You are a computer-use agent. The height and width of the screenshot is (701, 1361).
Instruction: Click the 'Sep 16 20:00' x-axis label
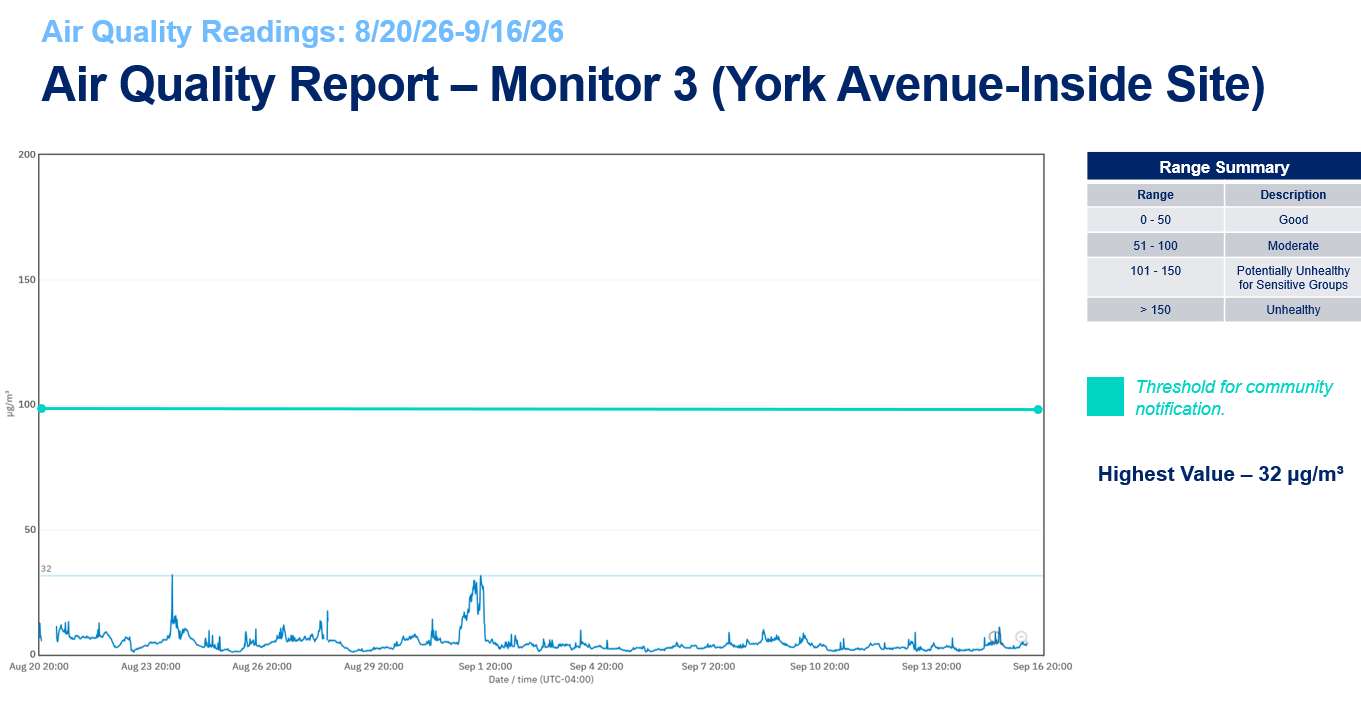pyautogui.click(x=1042, y=666)
